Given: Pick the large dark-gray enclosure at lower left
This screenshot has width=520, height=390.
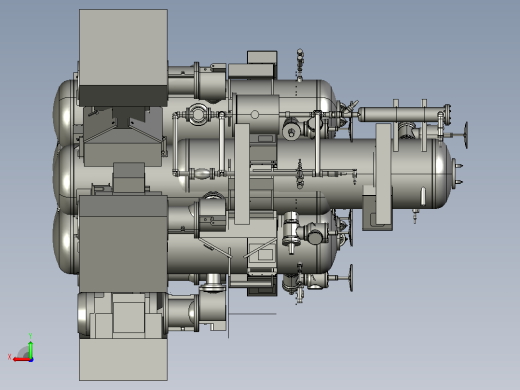Looking at the screenshot, I should click(123, 244).
